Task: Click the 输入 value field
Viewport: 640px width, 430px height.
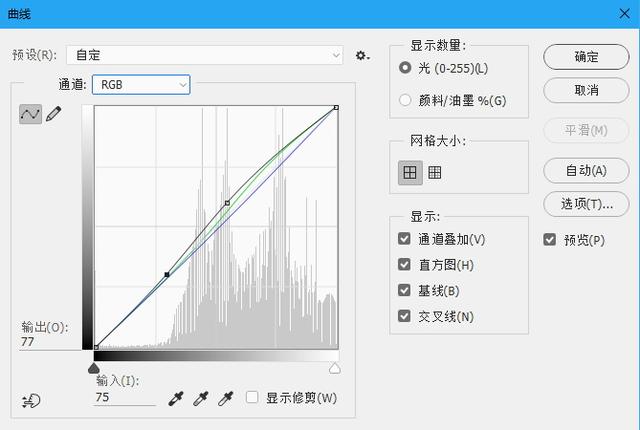Action: [x=125, y=397]
